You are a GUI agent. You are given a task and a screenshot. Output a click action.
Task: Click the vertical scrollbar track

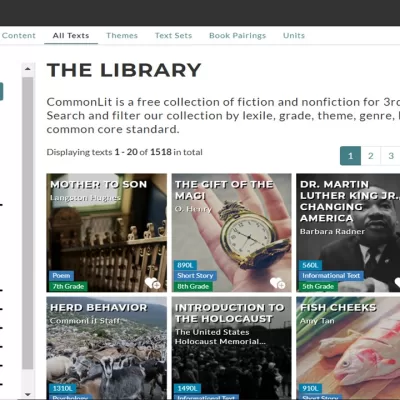point(28,223)
